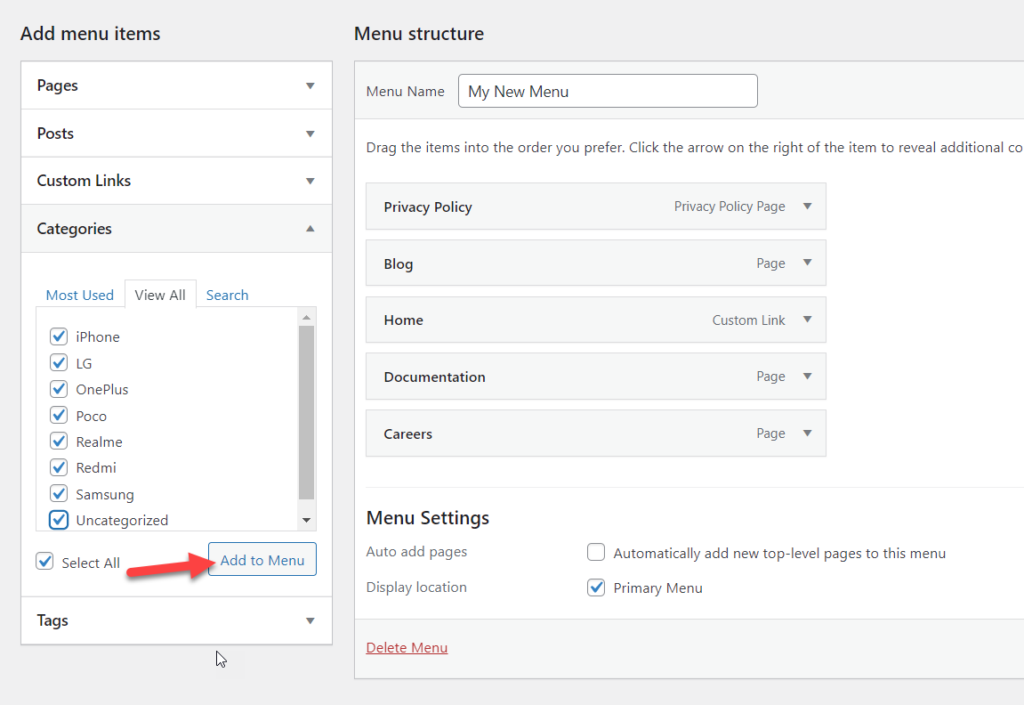
Task: Select the Documentation menu item title
Action: click(434, 377)
